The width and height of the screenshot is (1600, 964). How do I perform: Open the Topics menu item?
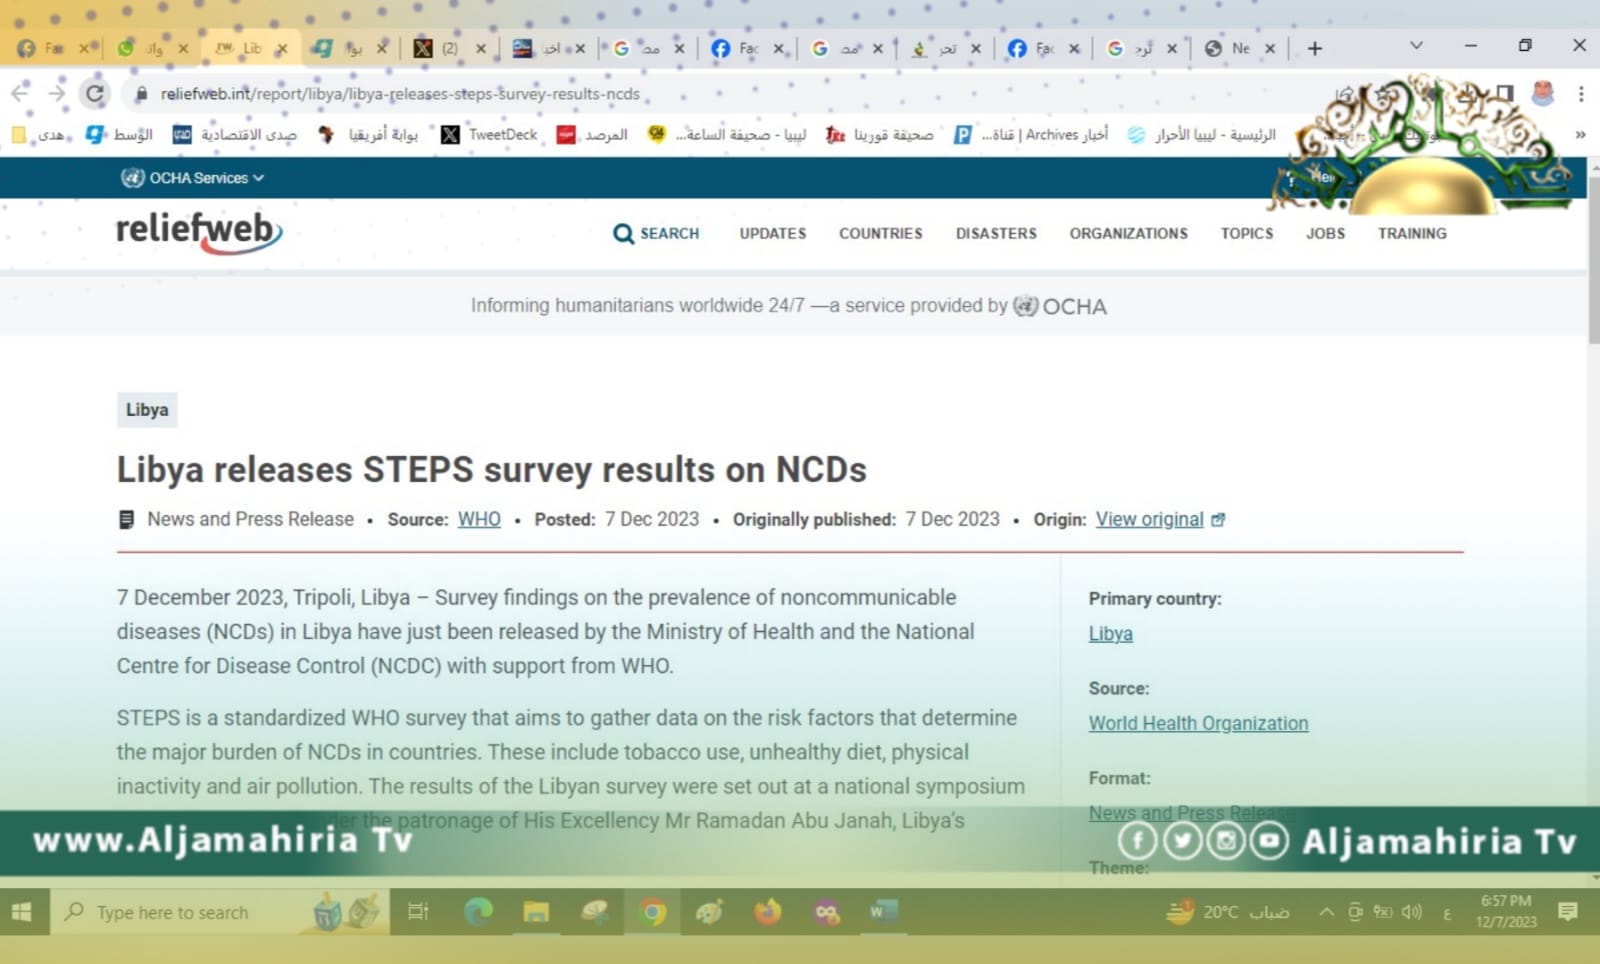(x=1247, y=233)
